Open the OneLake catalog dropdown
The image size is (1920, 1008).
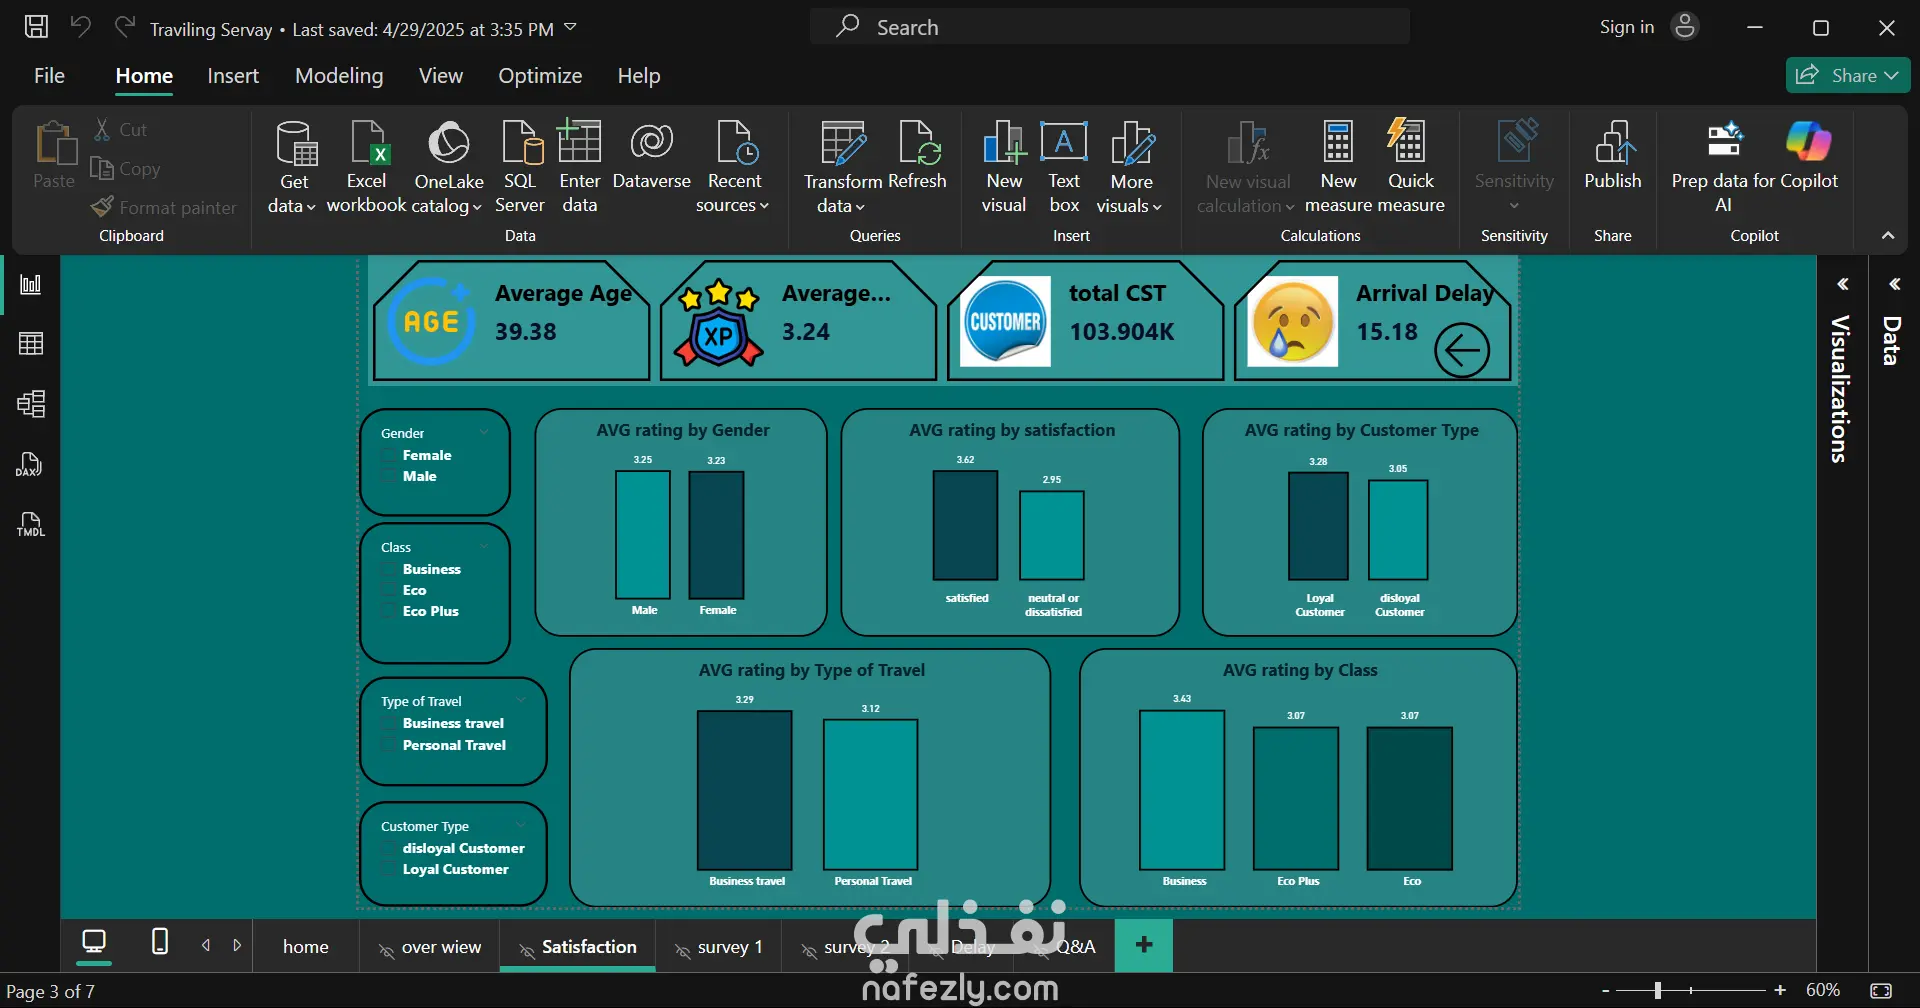click(448, 167)
